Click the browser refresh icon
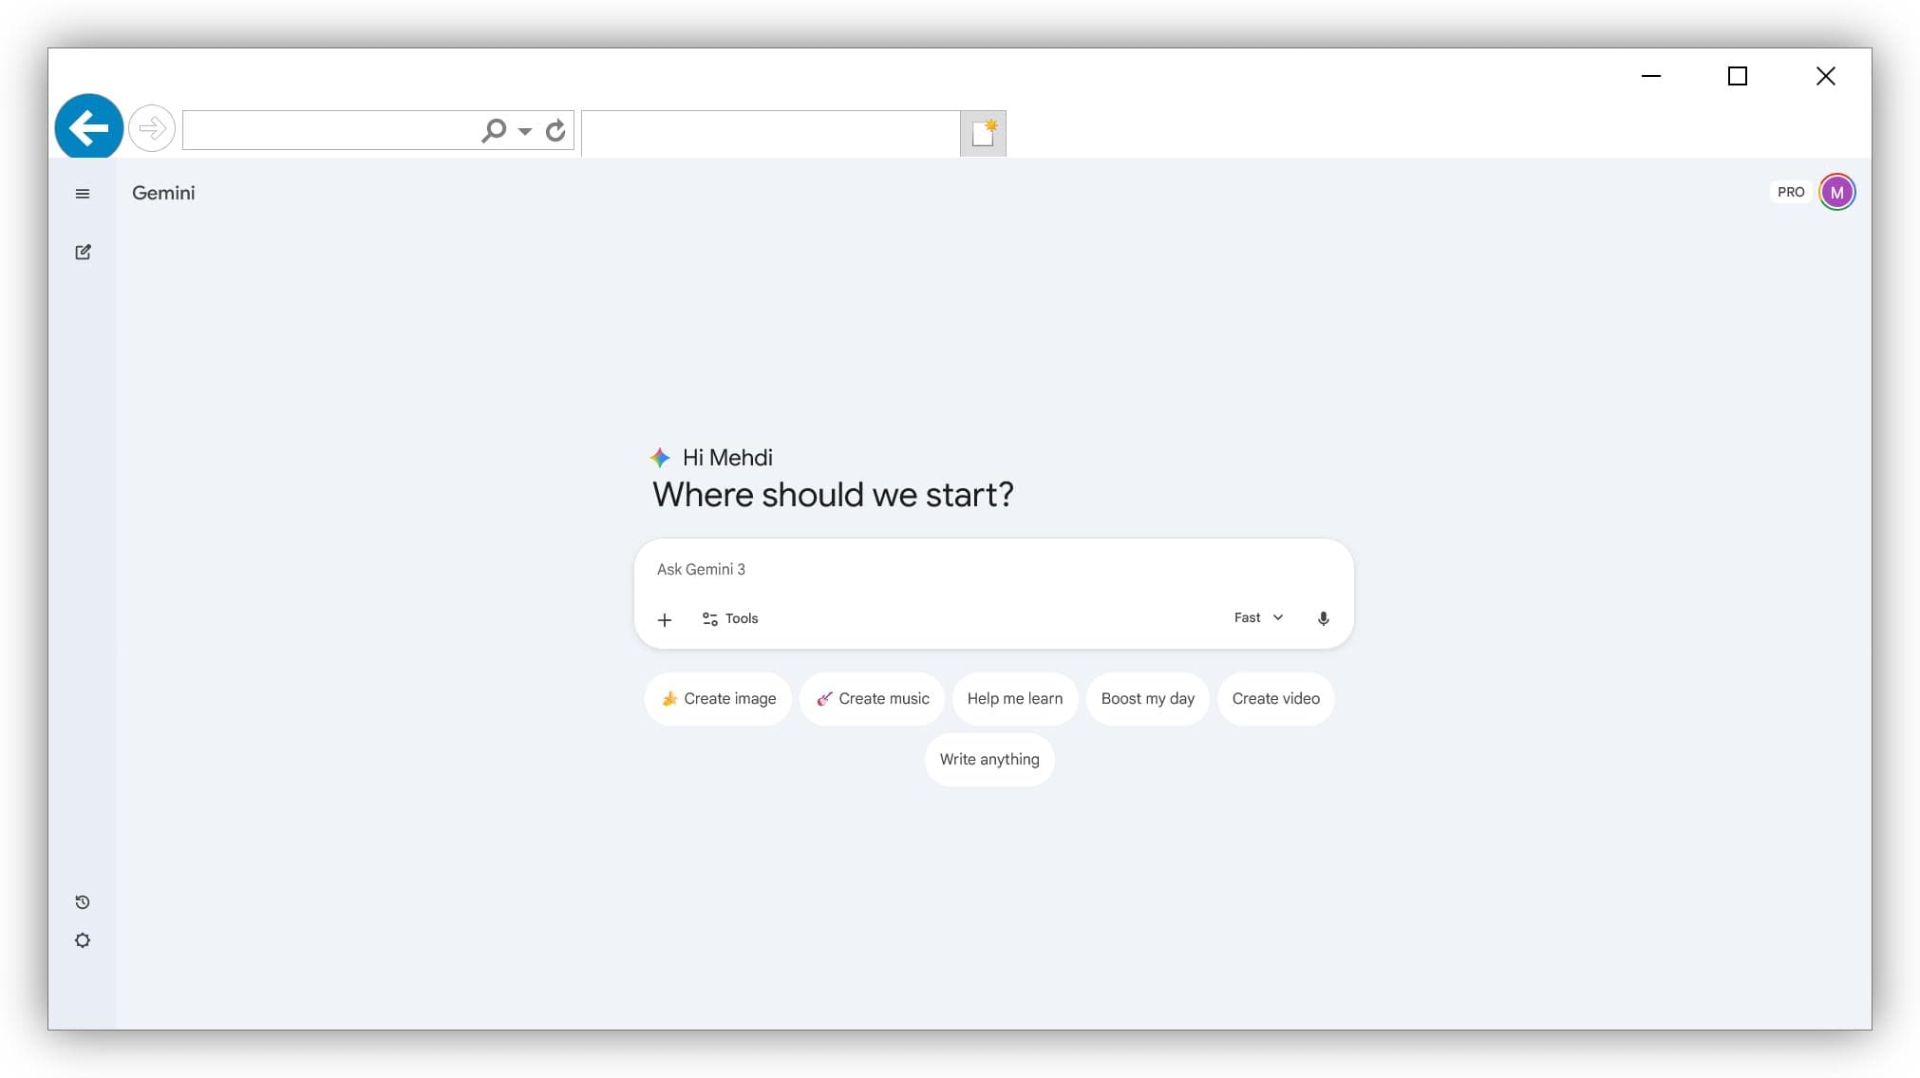The width and height of the screenshot is (1920, 1078). (556, 131)
